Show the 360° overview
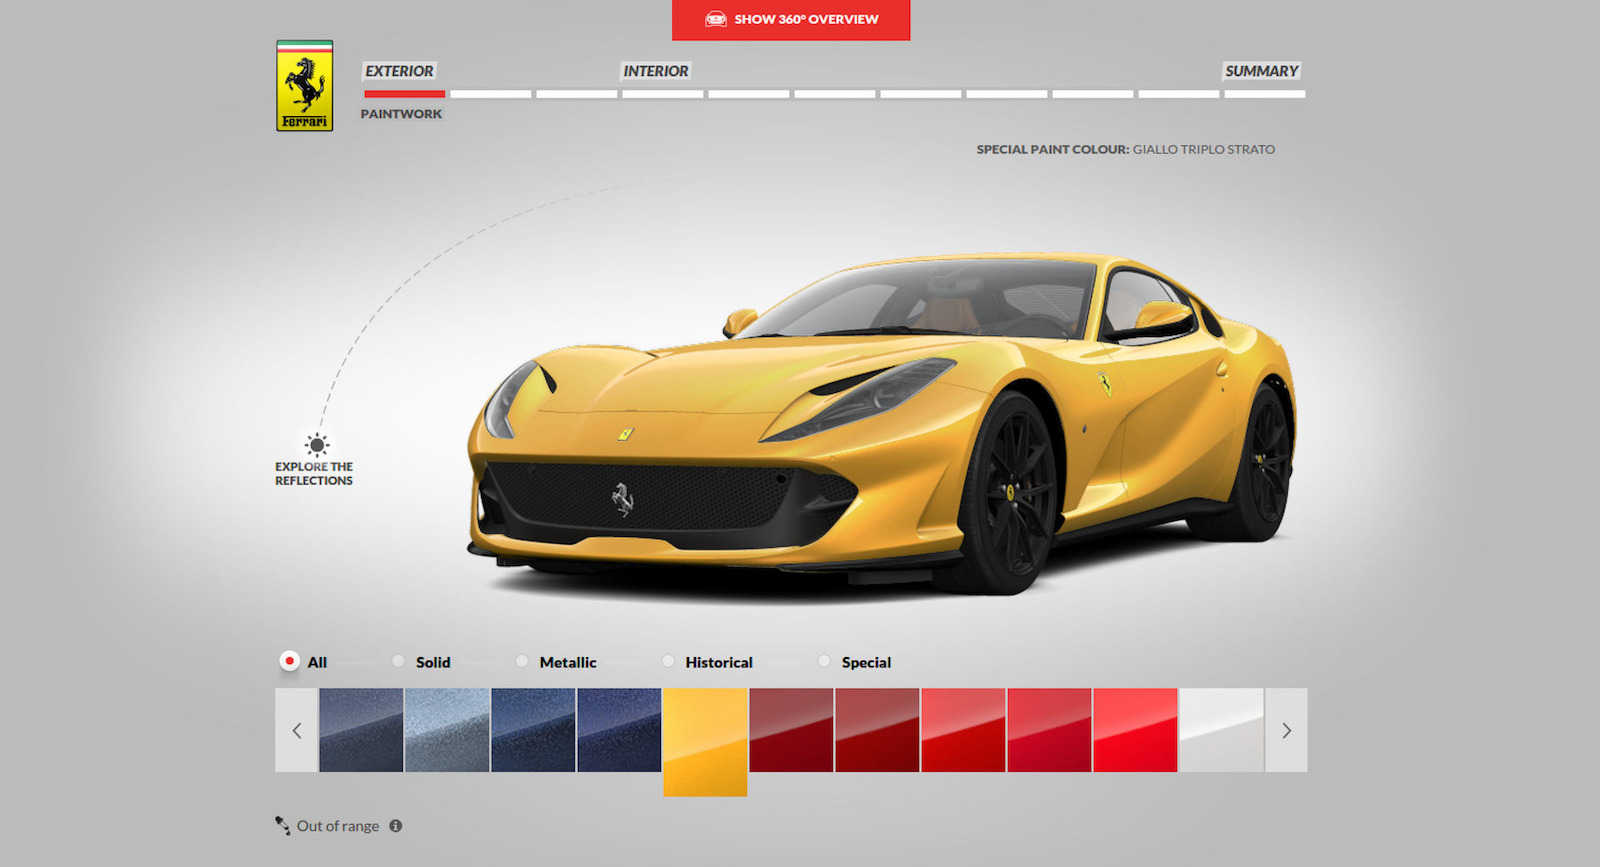Image resolution: width=1600 pixels, height=867 pixels. click(791, 20)
